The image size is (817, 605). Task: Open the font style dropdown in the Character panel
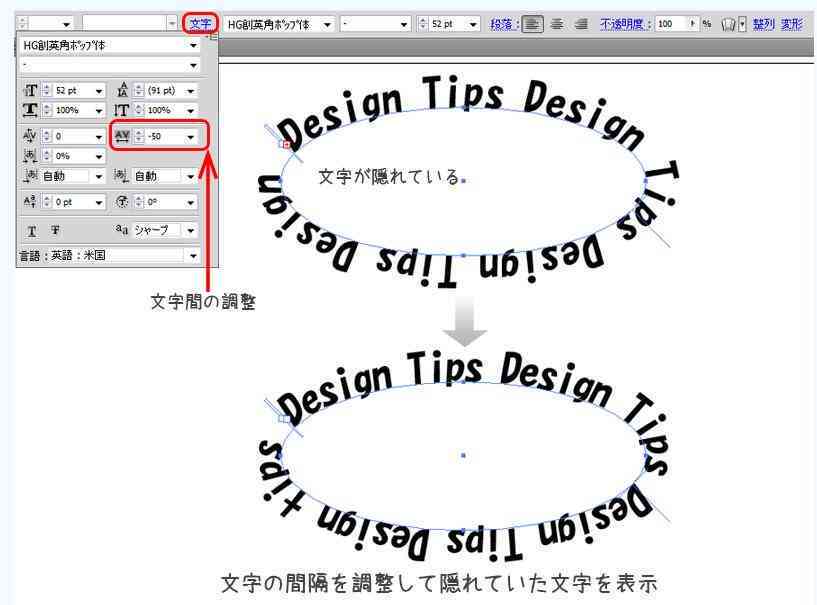click(193, 66)
